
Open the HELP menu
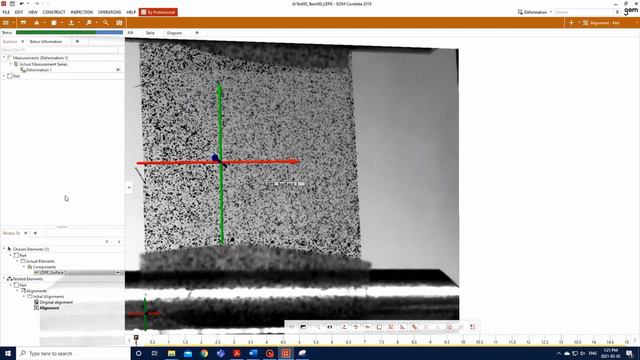[131, 12]
